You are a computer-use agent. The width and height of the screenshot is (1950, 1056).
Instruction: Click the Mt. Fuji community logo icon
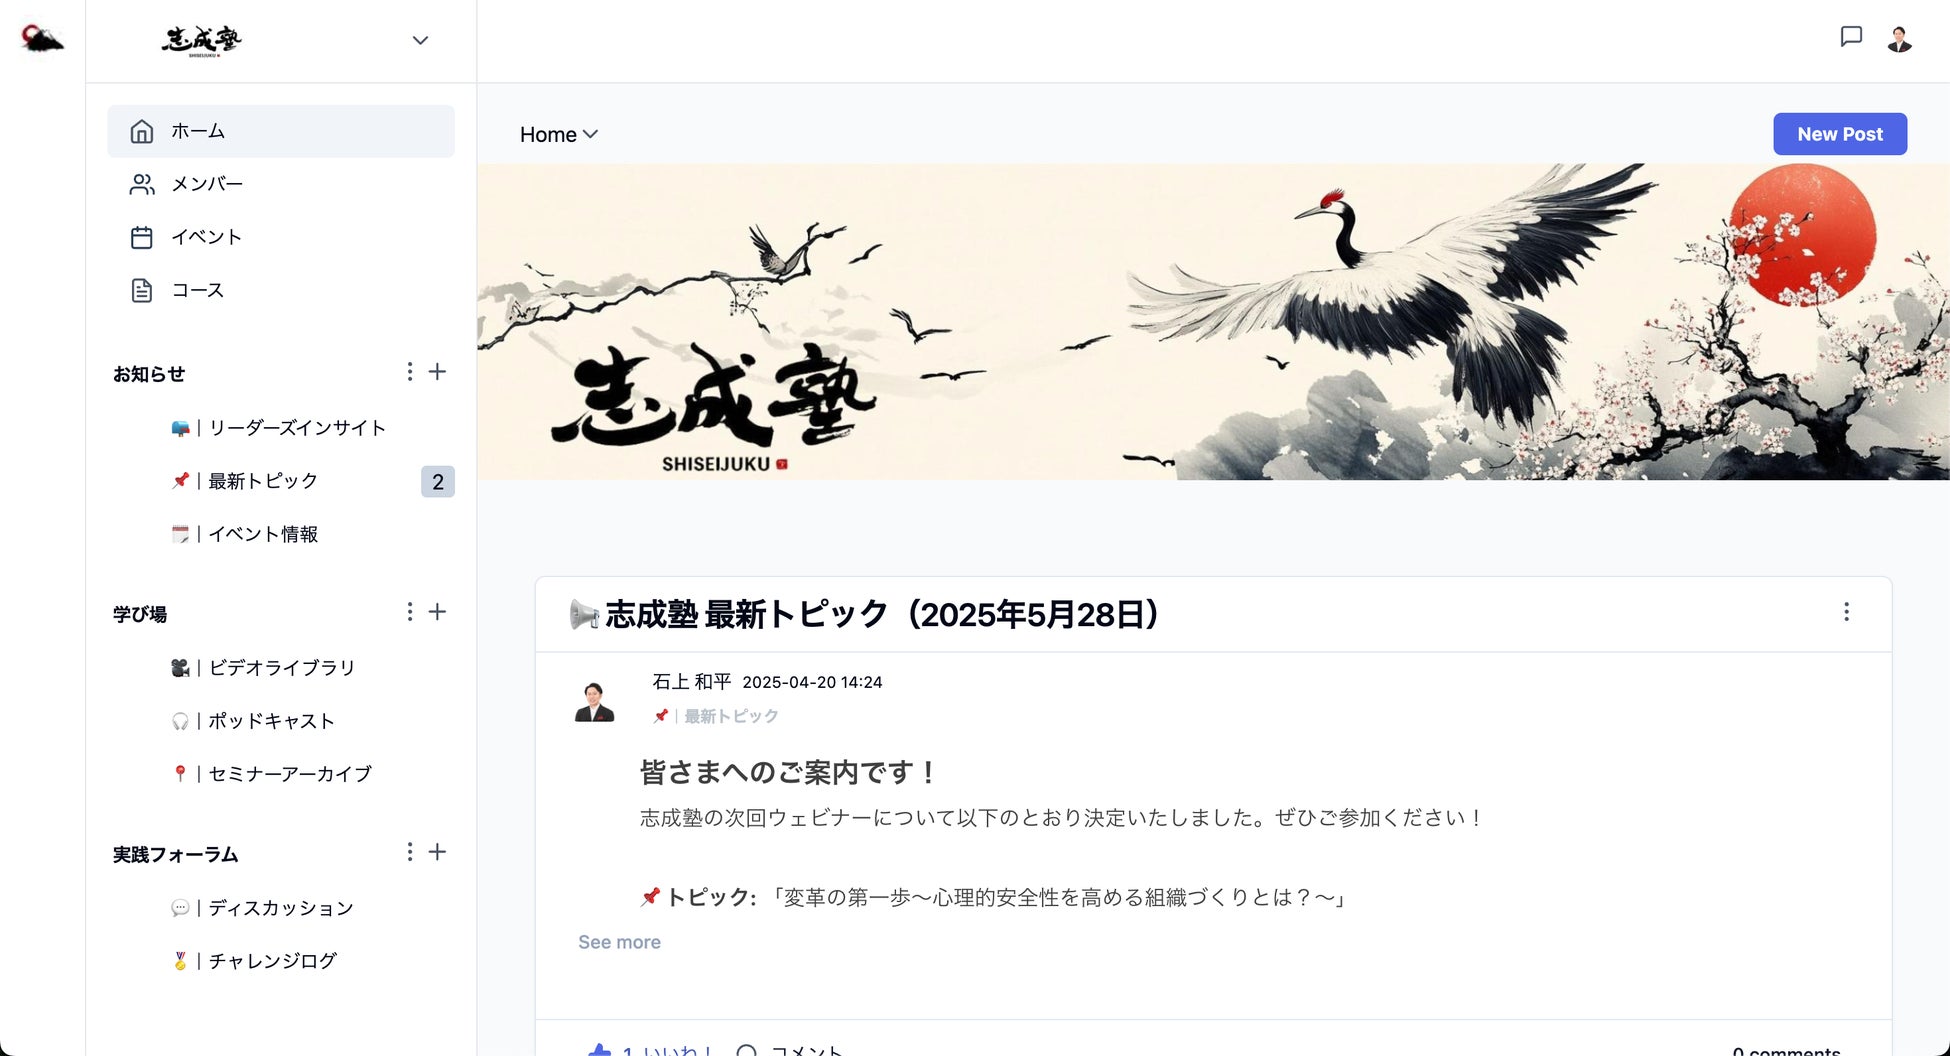tap(42, 38)
